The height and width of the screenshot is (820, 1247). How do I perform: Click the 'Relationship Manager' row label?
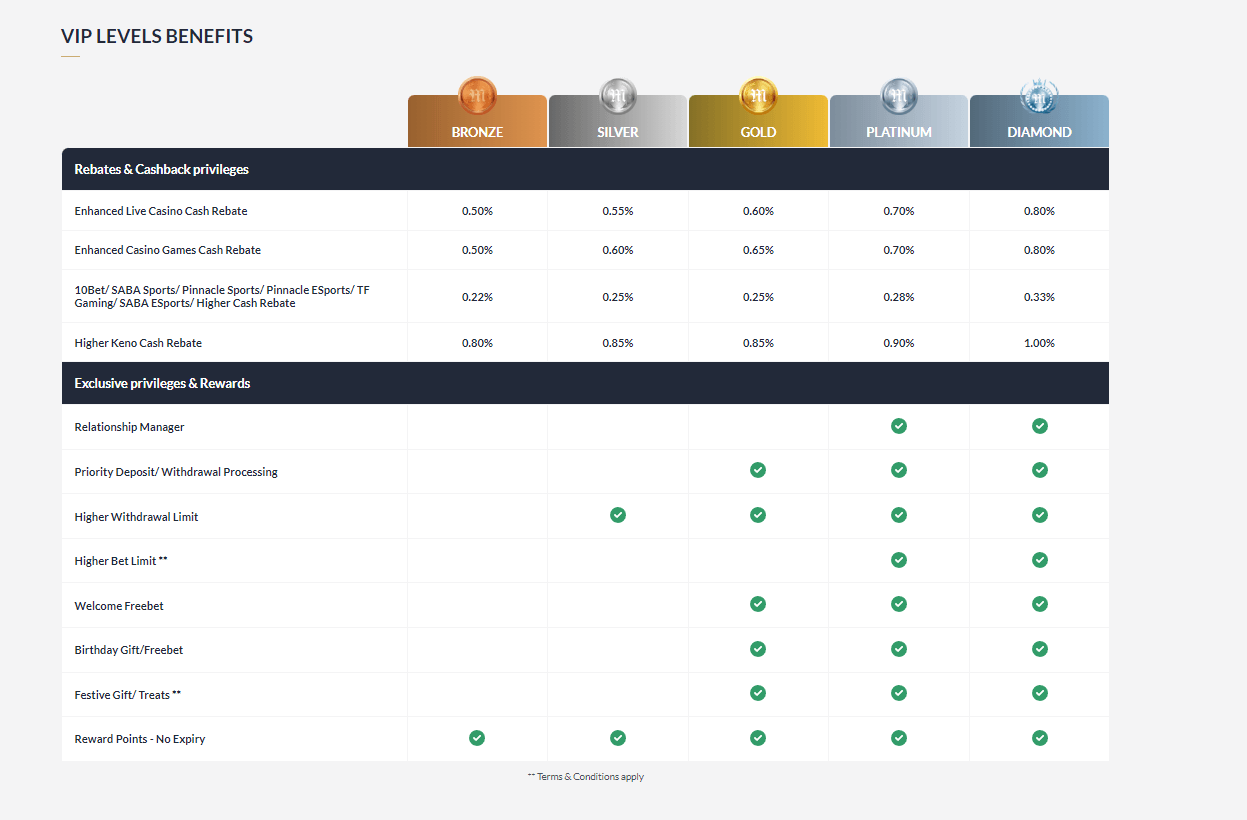pos(129,427)
